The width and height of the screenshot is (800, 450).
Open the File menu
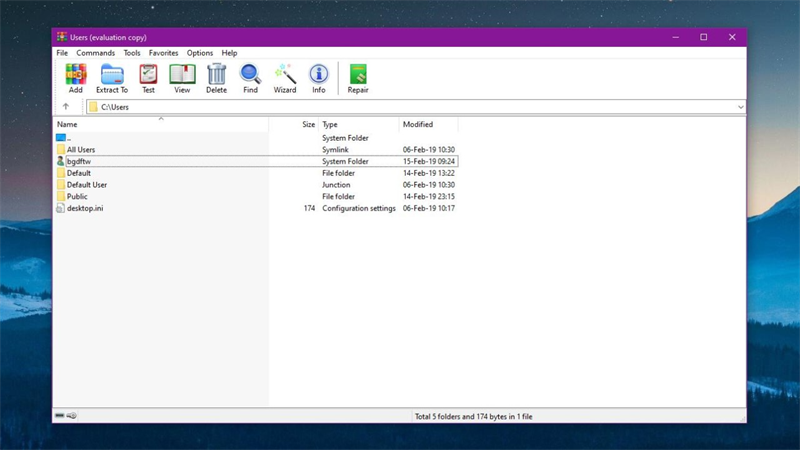(62, 53)
